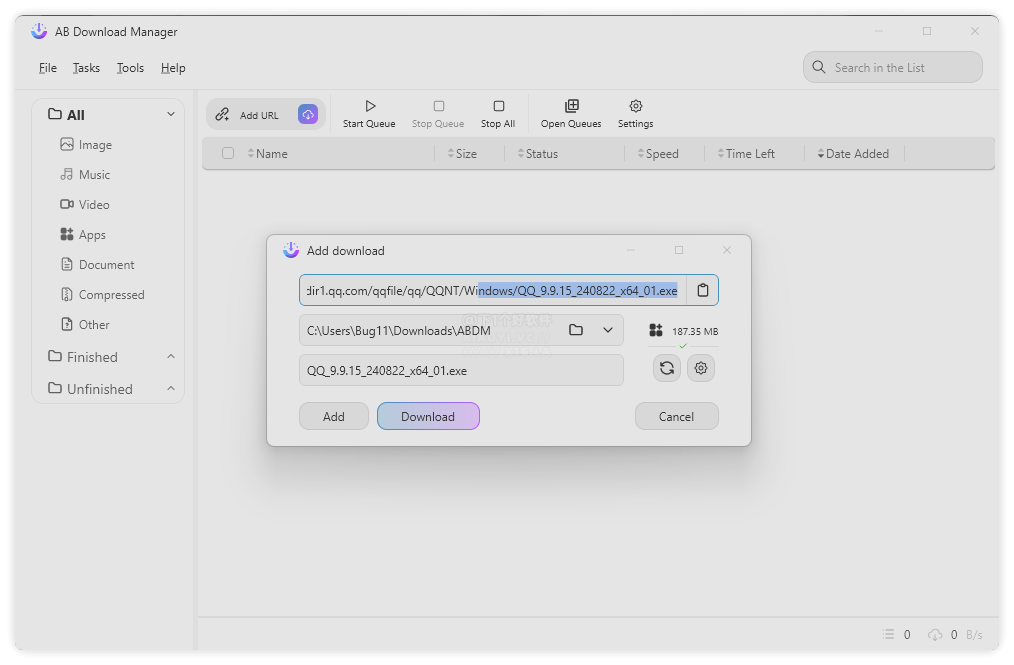
Task: Open the download location dropdown arrow
Action: [605, 329]
